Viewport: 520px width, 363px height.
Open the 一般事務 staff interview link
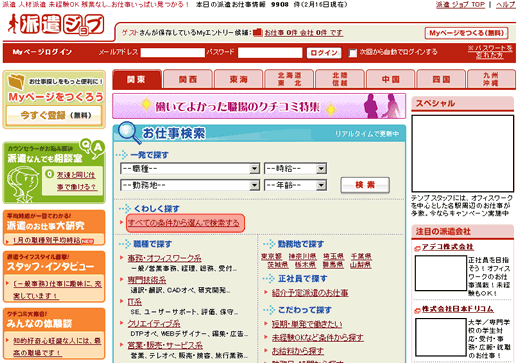point(57,290)
